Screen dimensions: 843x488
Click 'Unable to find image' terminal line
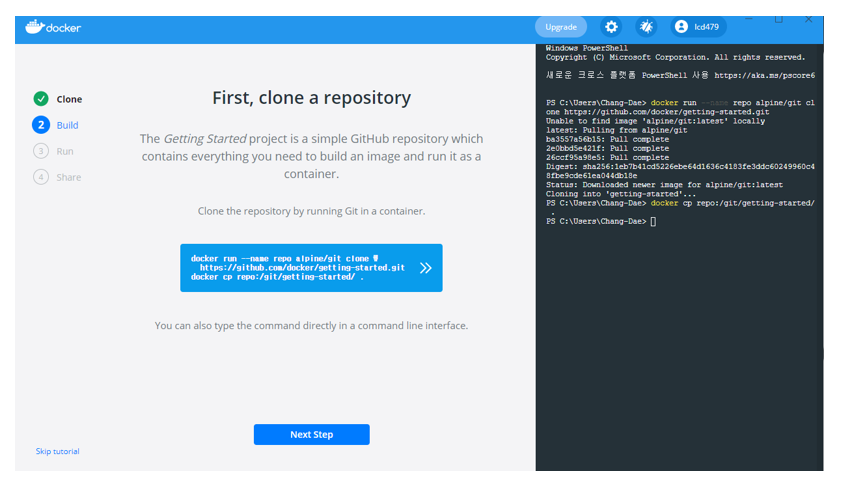655,121
